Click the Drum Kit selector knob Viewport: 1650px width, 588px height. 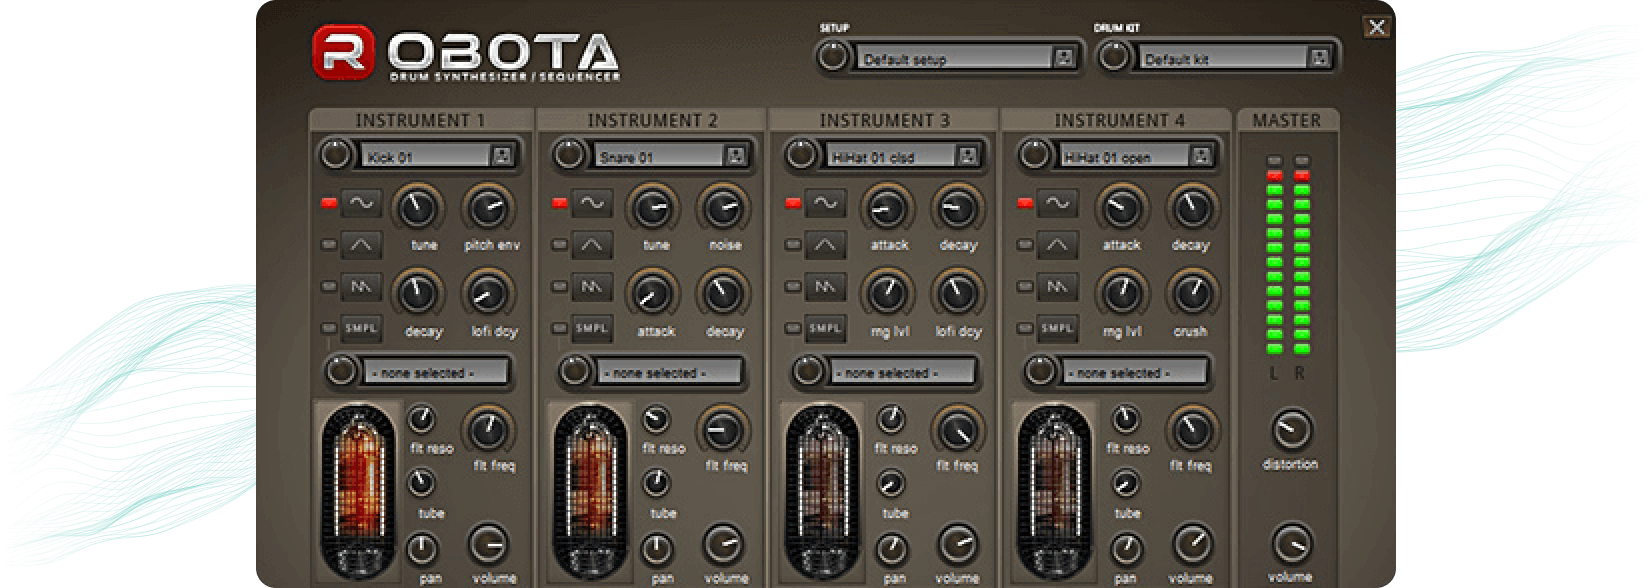[1113, 57]
